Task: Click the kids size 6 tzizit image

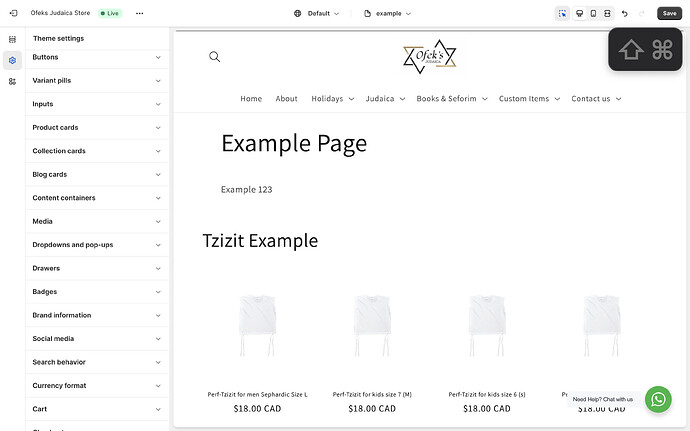Action: (x=487, y=325)
